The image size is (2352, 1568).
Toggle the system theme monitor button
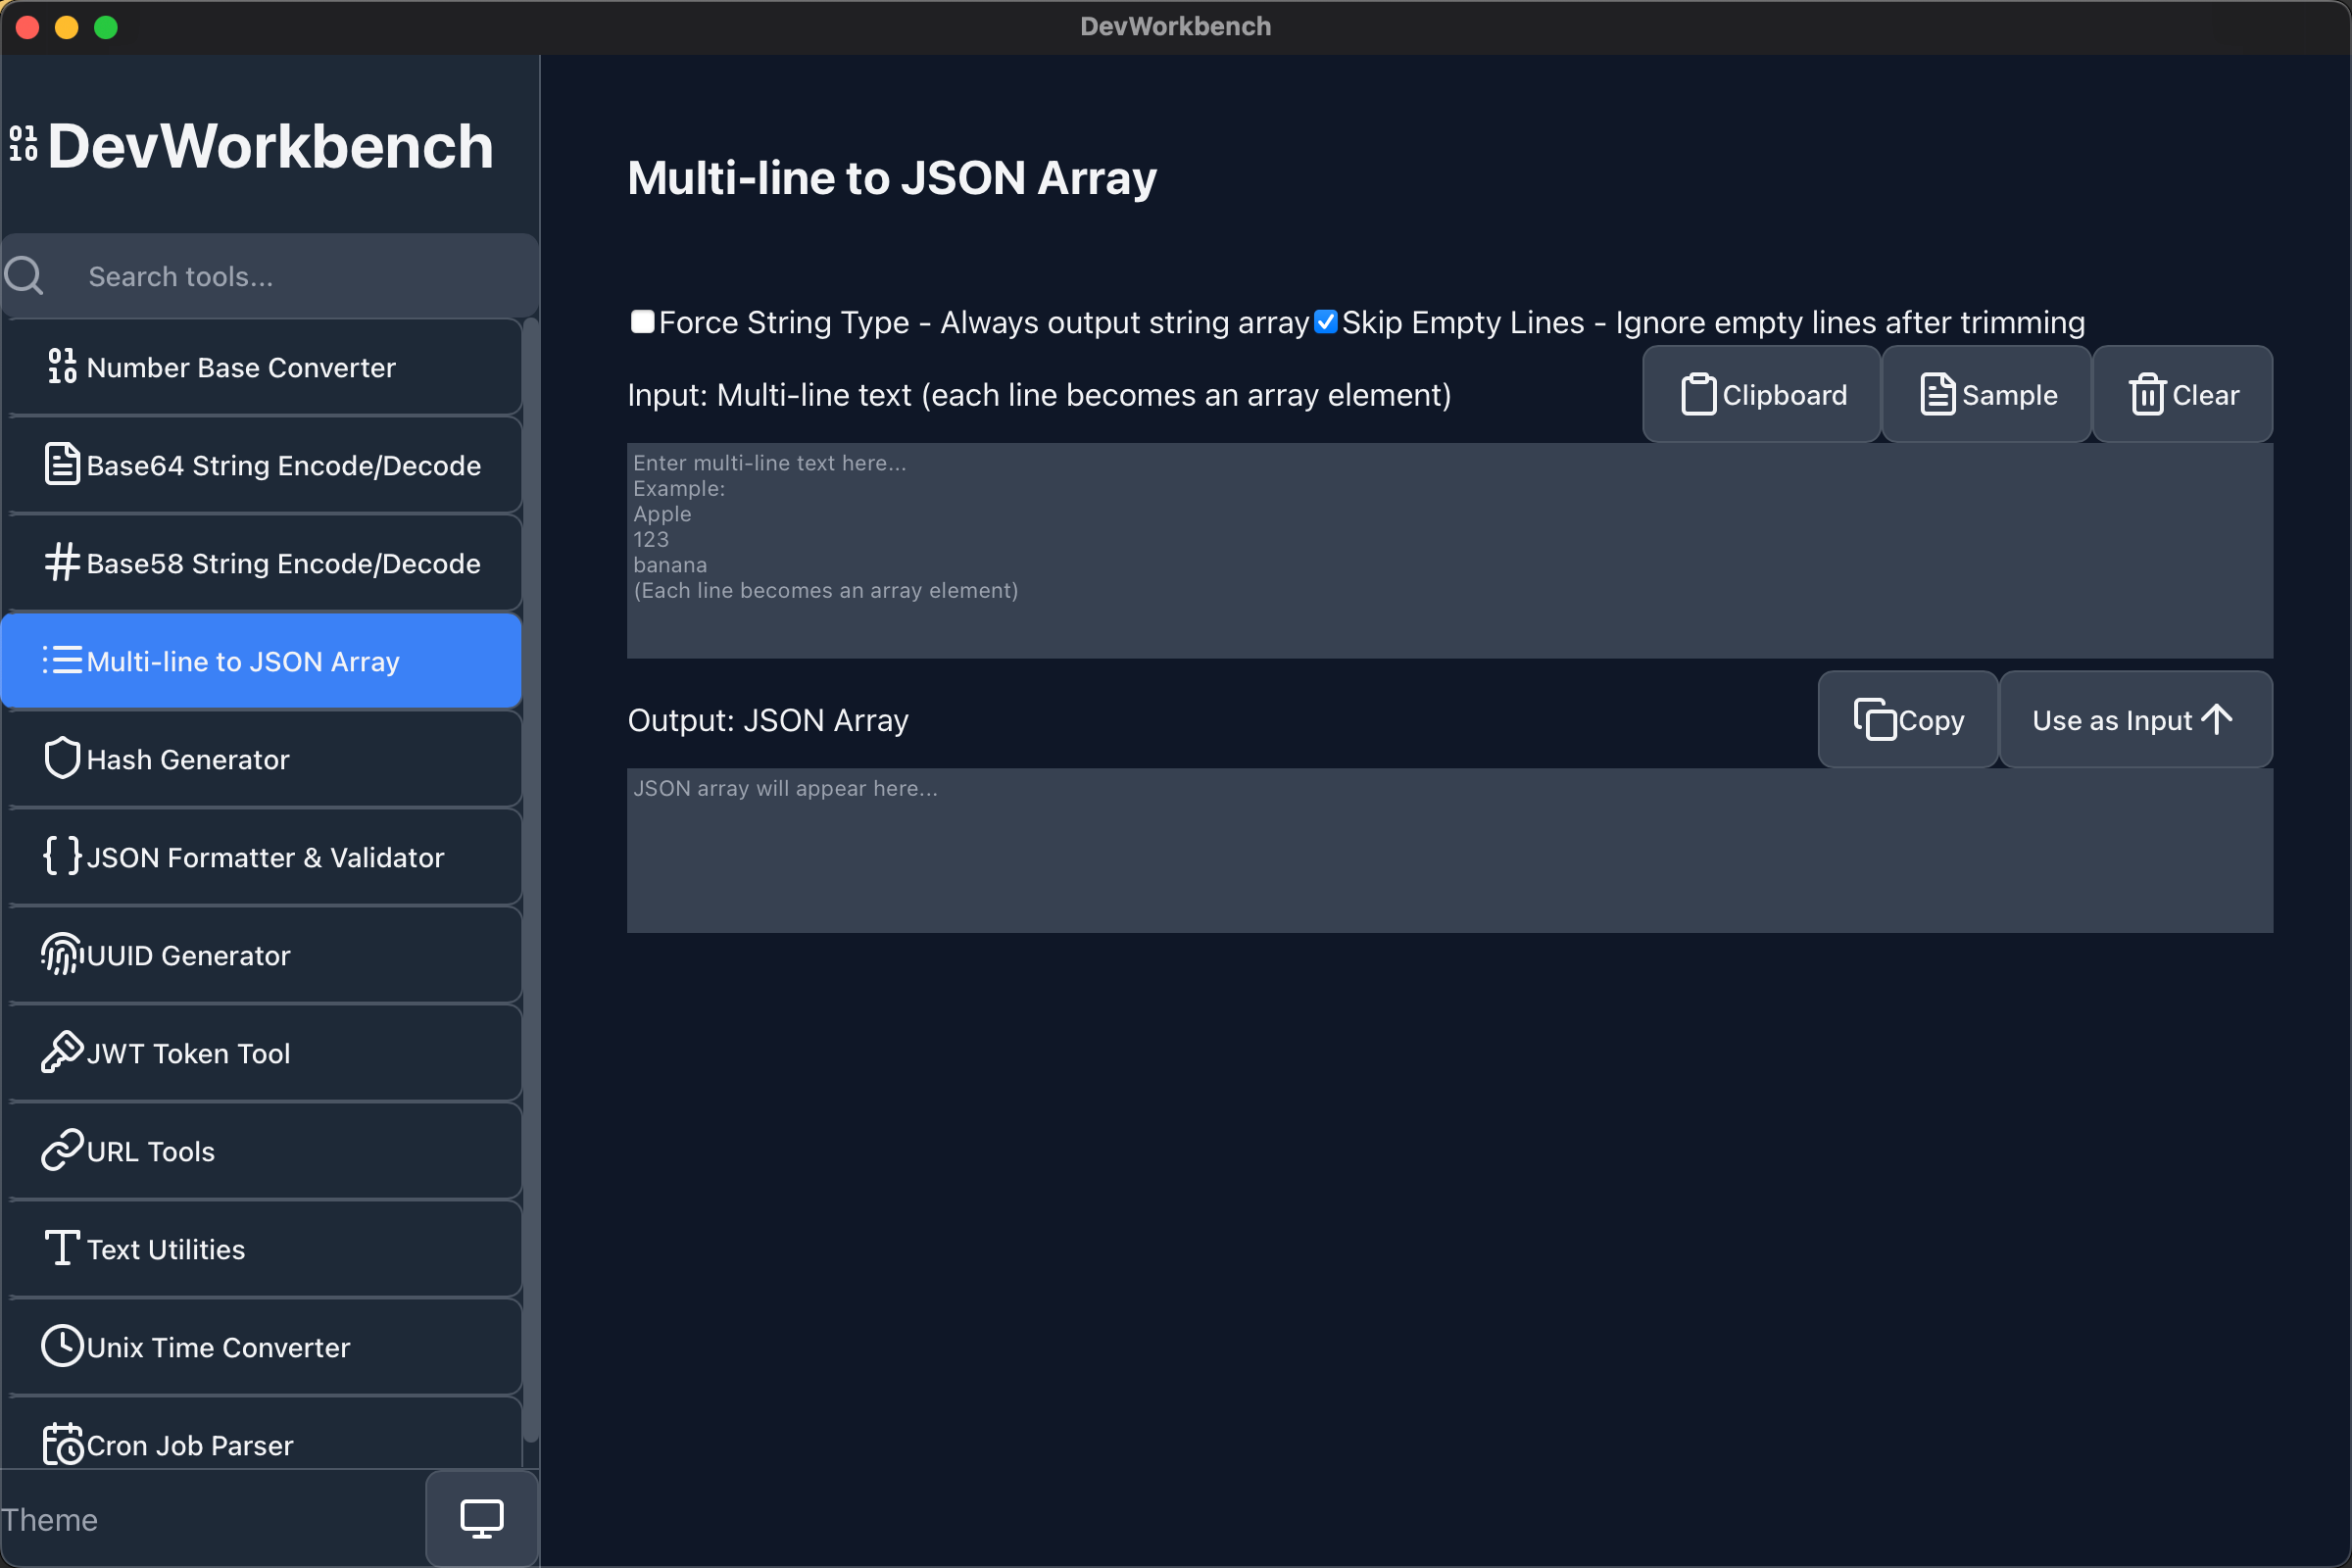(482, 1518)
